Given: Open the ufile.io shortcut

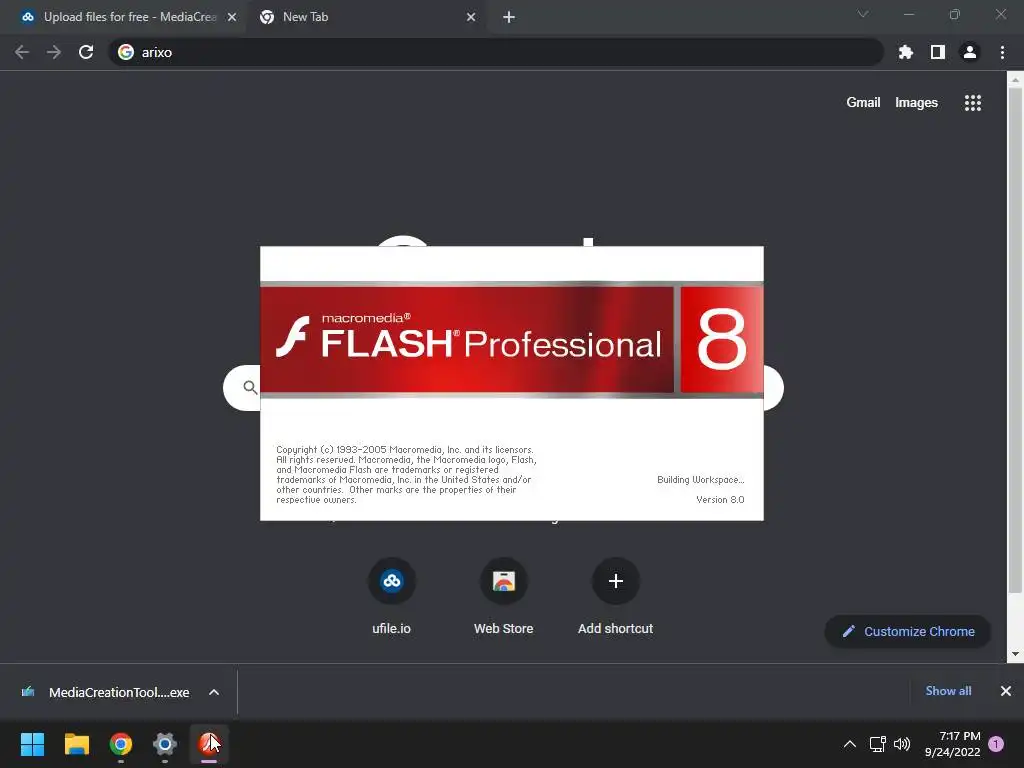Looking at the screenshot, I should click(392, 596).
